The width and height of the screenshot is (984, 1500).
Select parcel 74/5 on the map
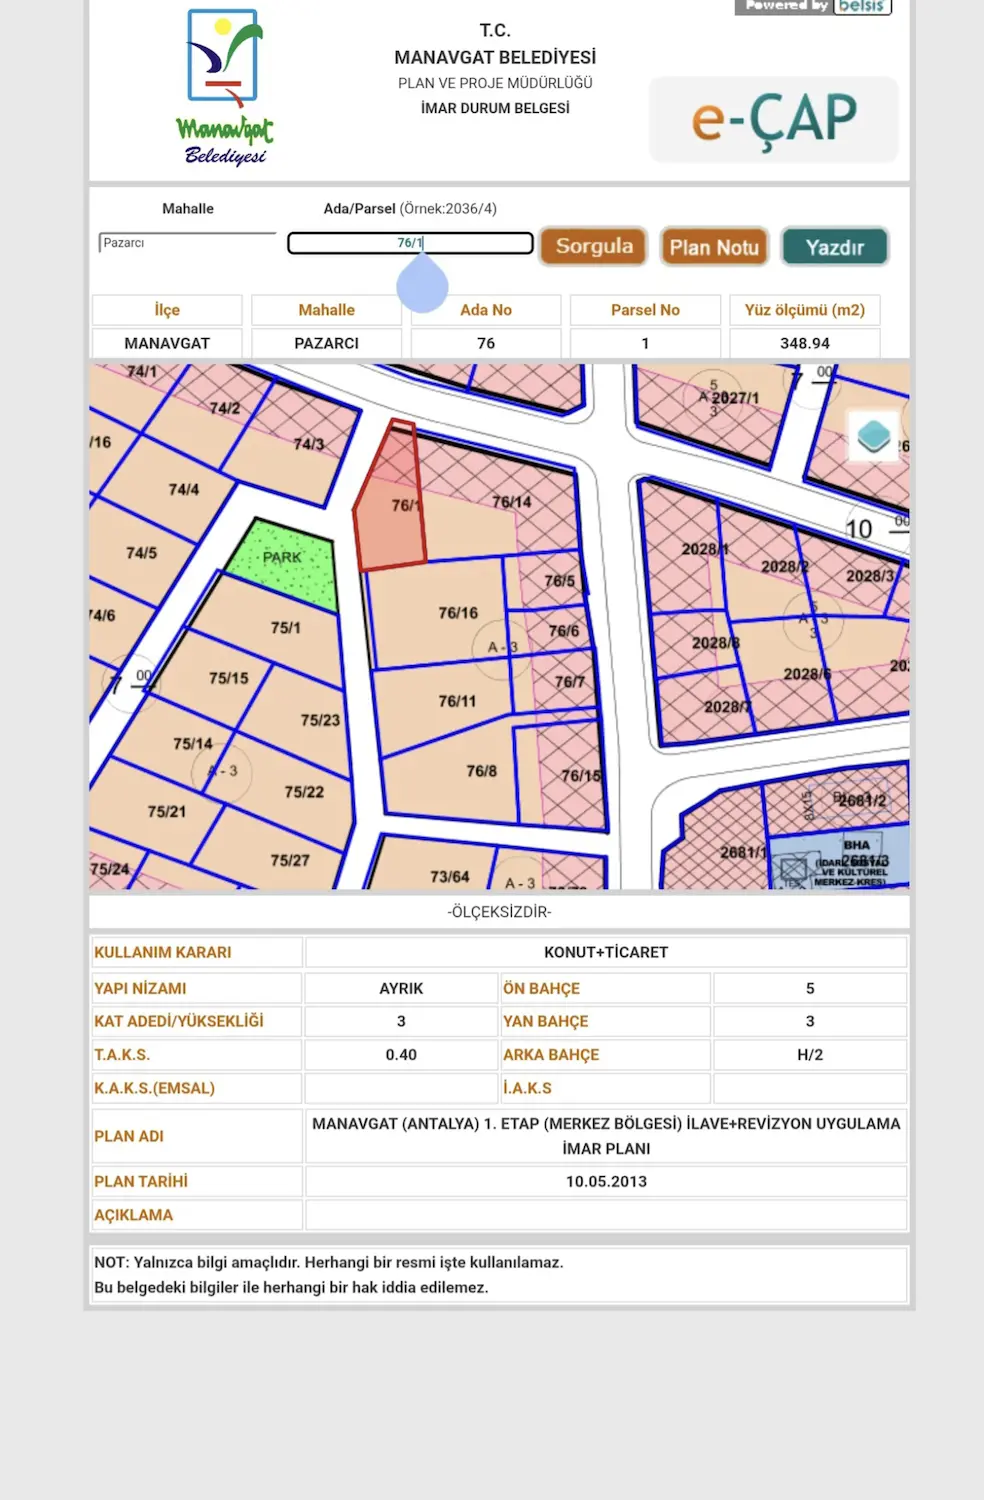click(140, 552)
